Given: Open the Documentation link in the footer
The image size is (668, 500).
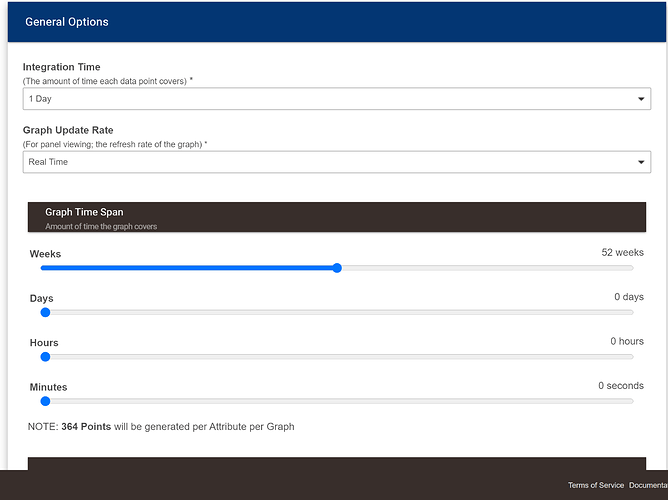Looking at the screenshot, I should (648, 486).
